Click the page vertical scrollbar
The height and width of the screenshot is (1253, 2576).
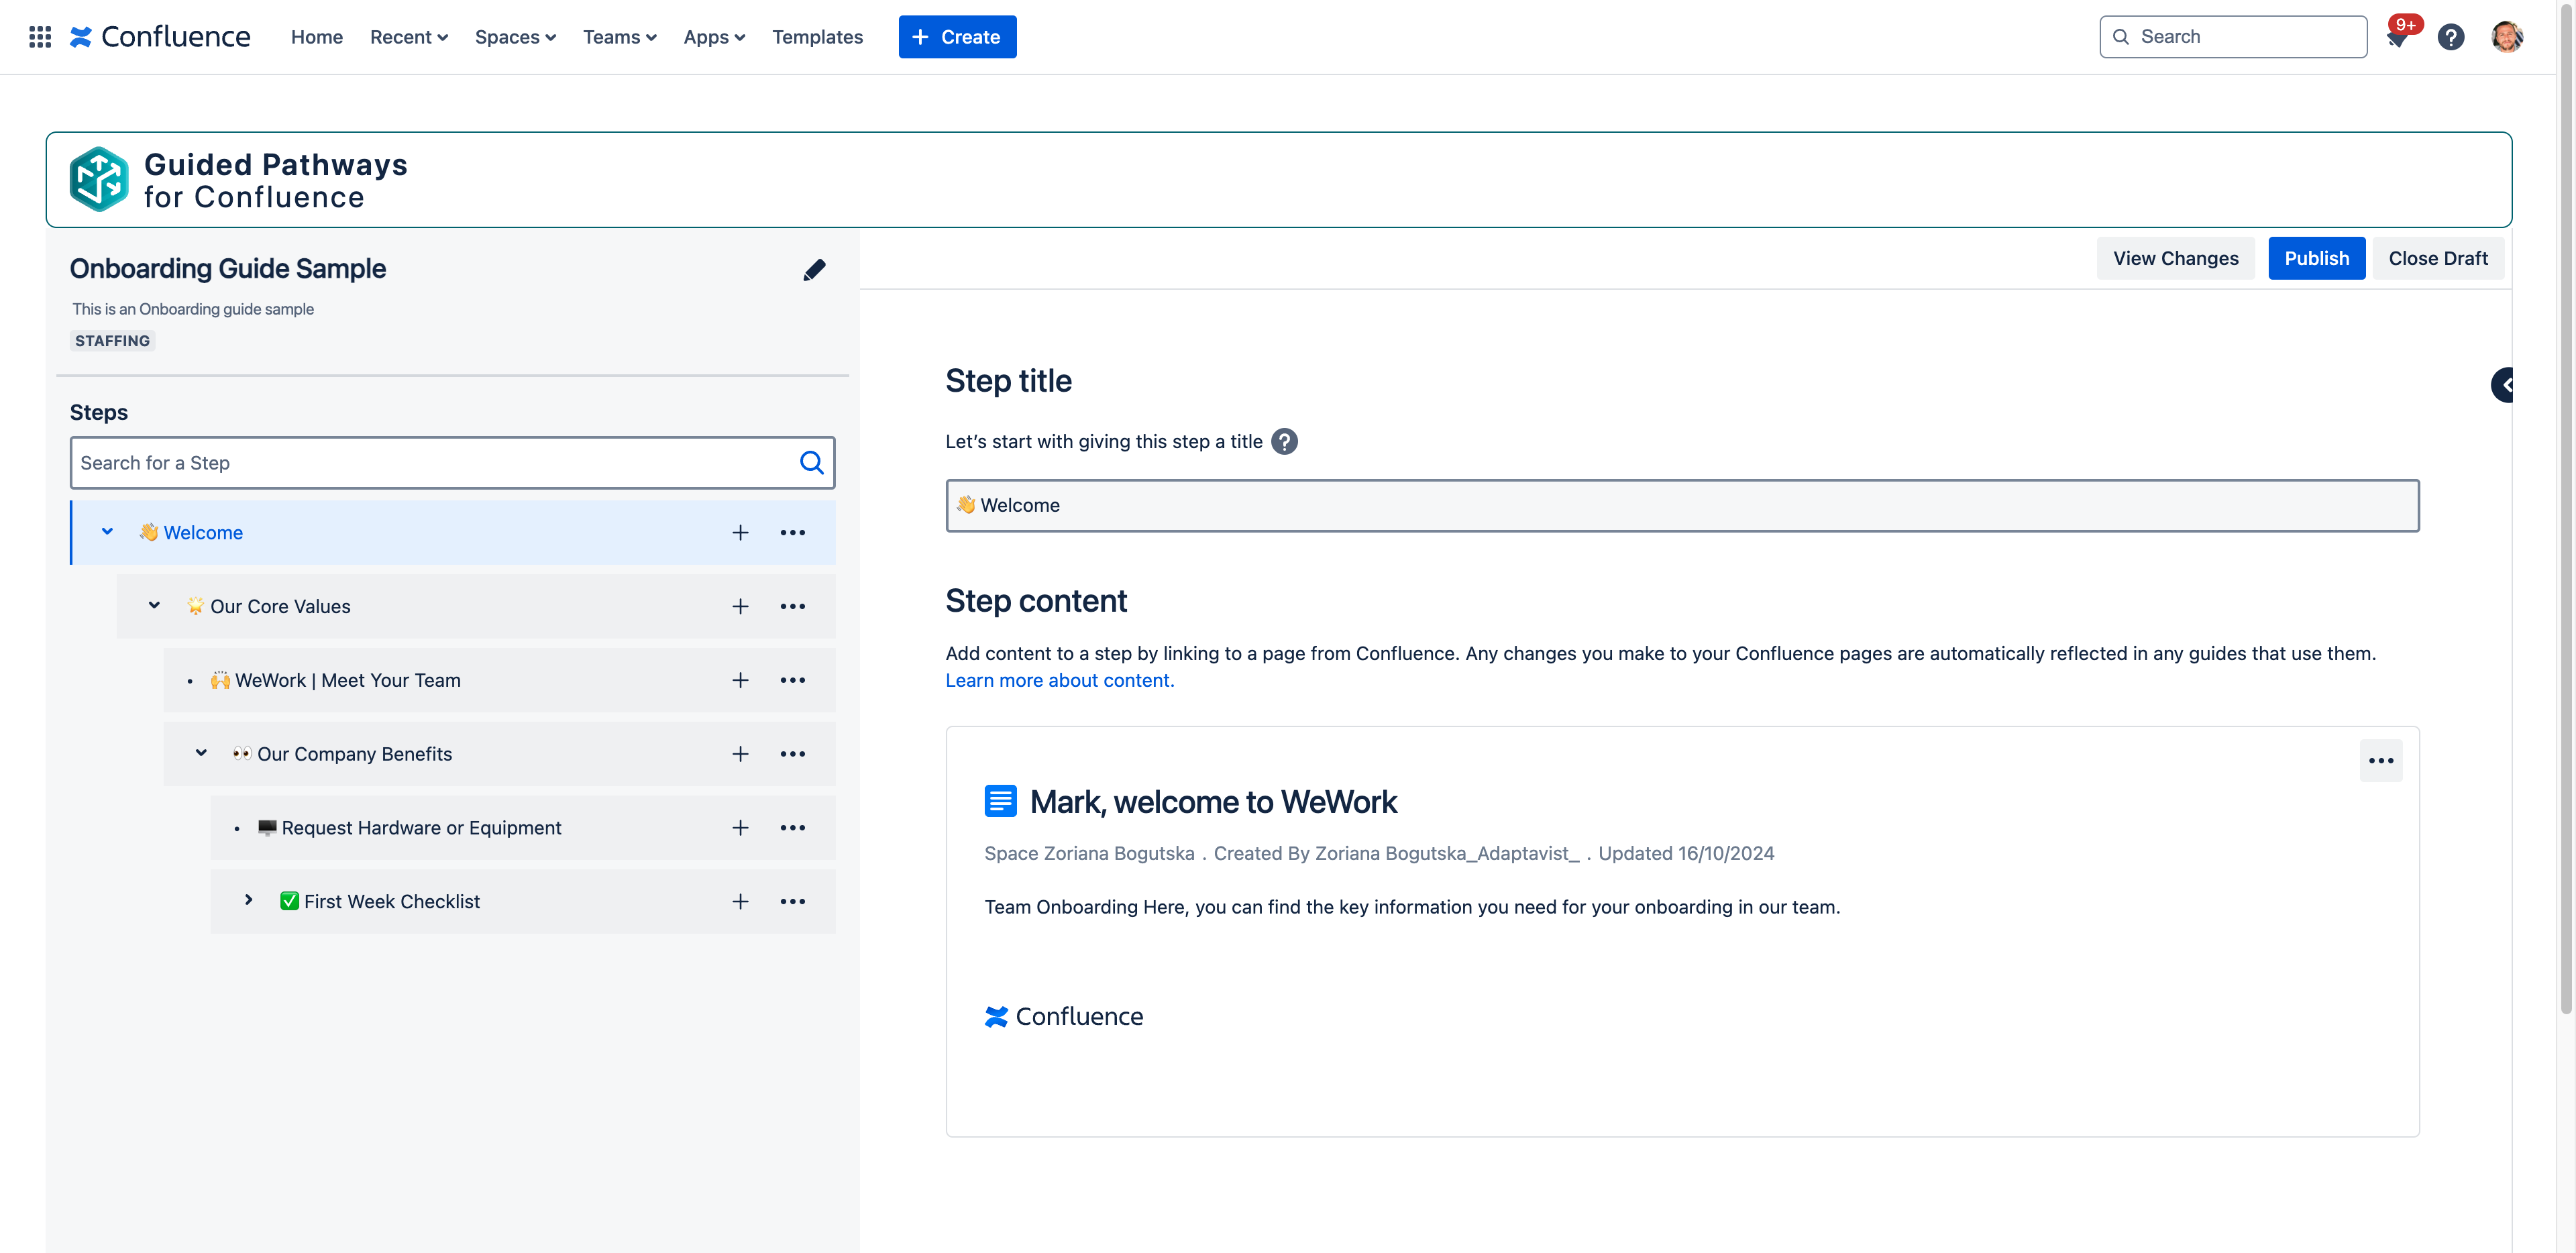[x=2566, y=510]
